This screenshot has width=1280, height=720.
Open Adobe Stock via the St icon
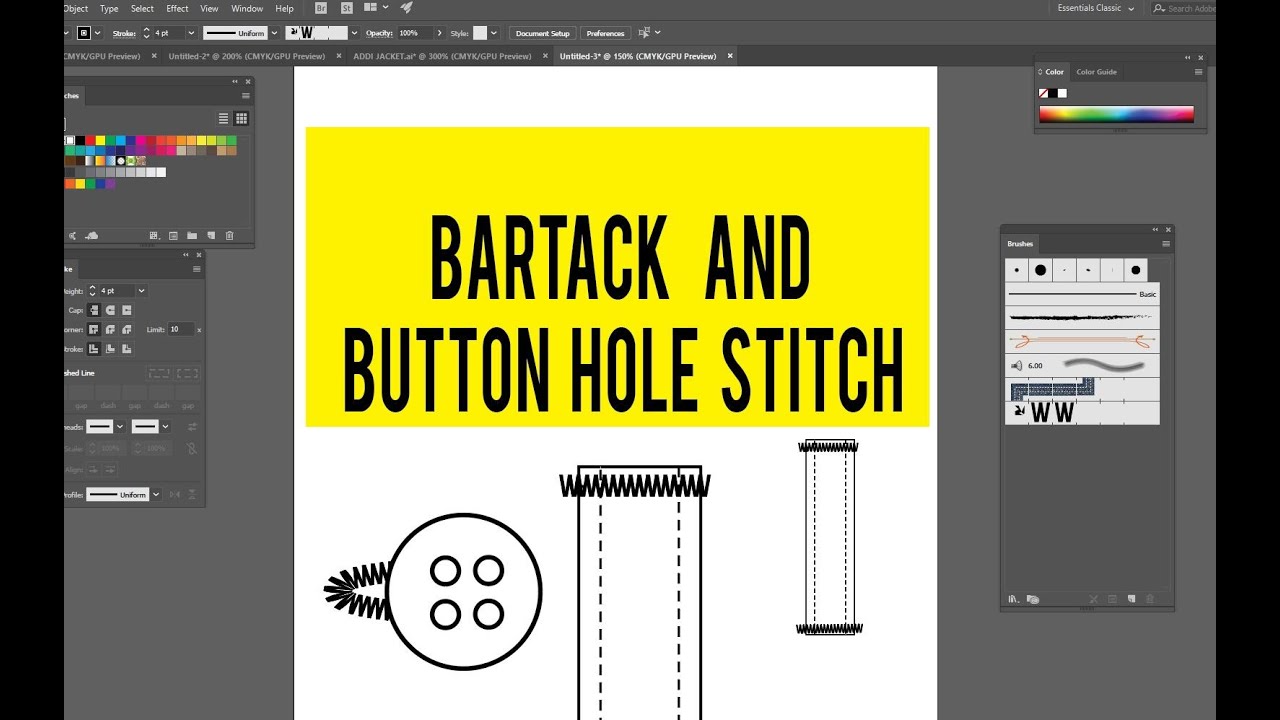pos(347,8)
